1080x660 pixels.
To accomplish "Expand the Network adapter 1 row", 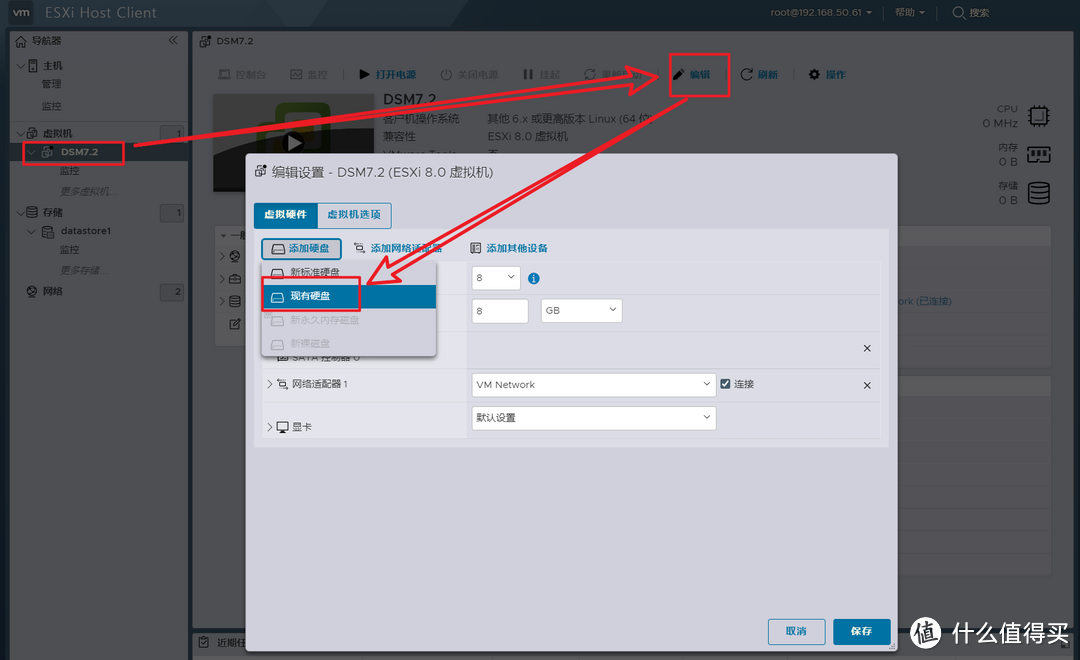I will (269, 384).
